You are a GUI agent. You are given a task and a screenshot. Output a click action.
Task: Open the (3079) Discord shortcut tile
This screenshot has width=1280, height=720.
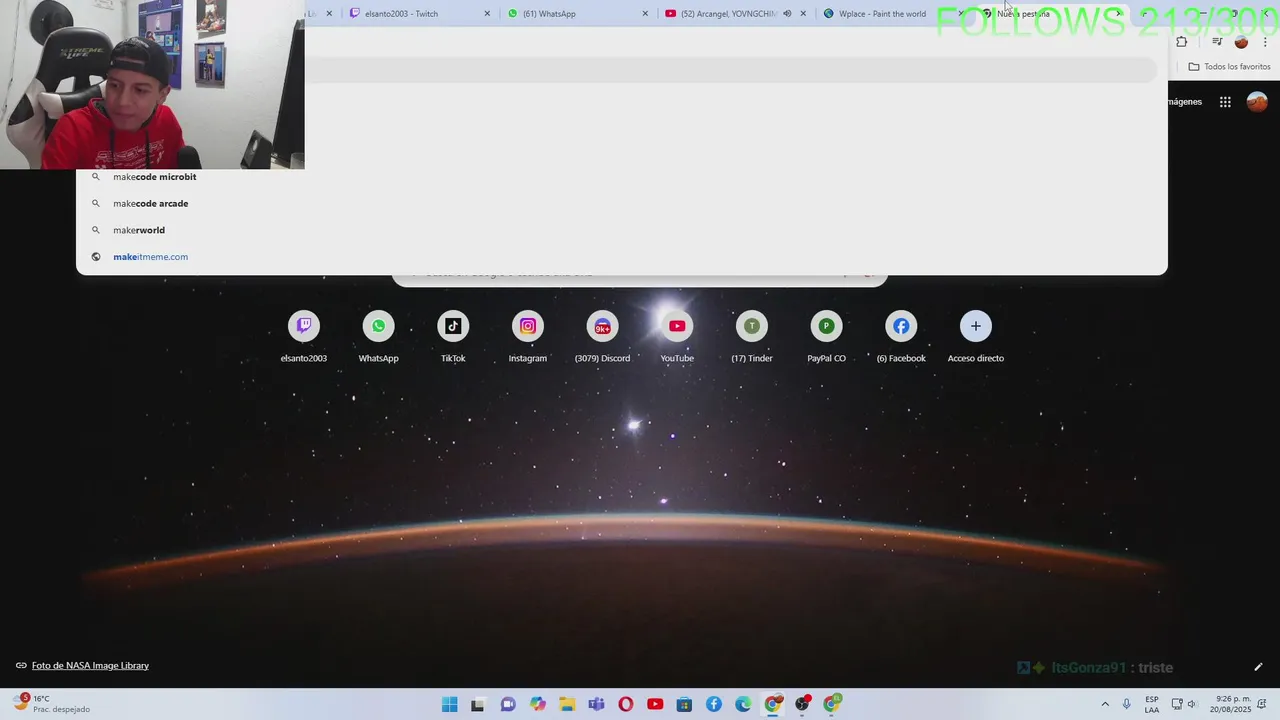[x=602, y=337]
